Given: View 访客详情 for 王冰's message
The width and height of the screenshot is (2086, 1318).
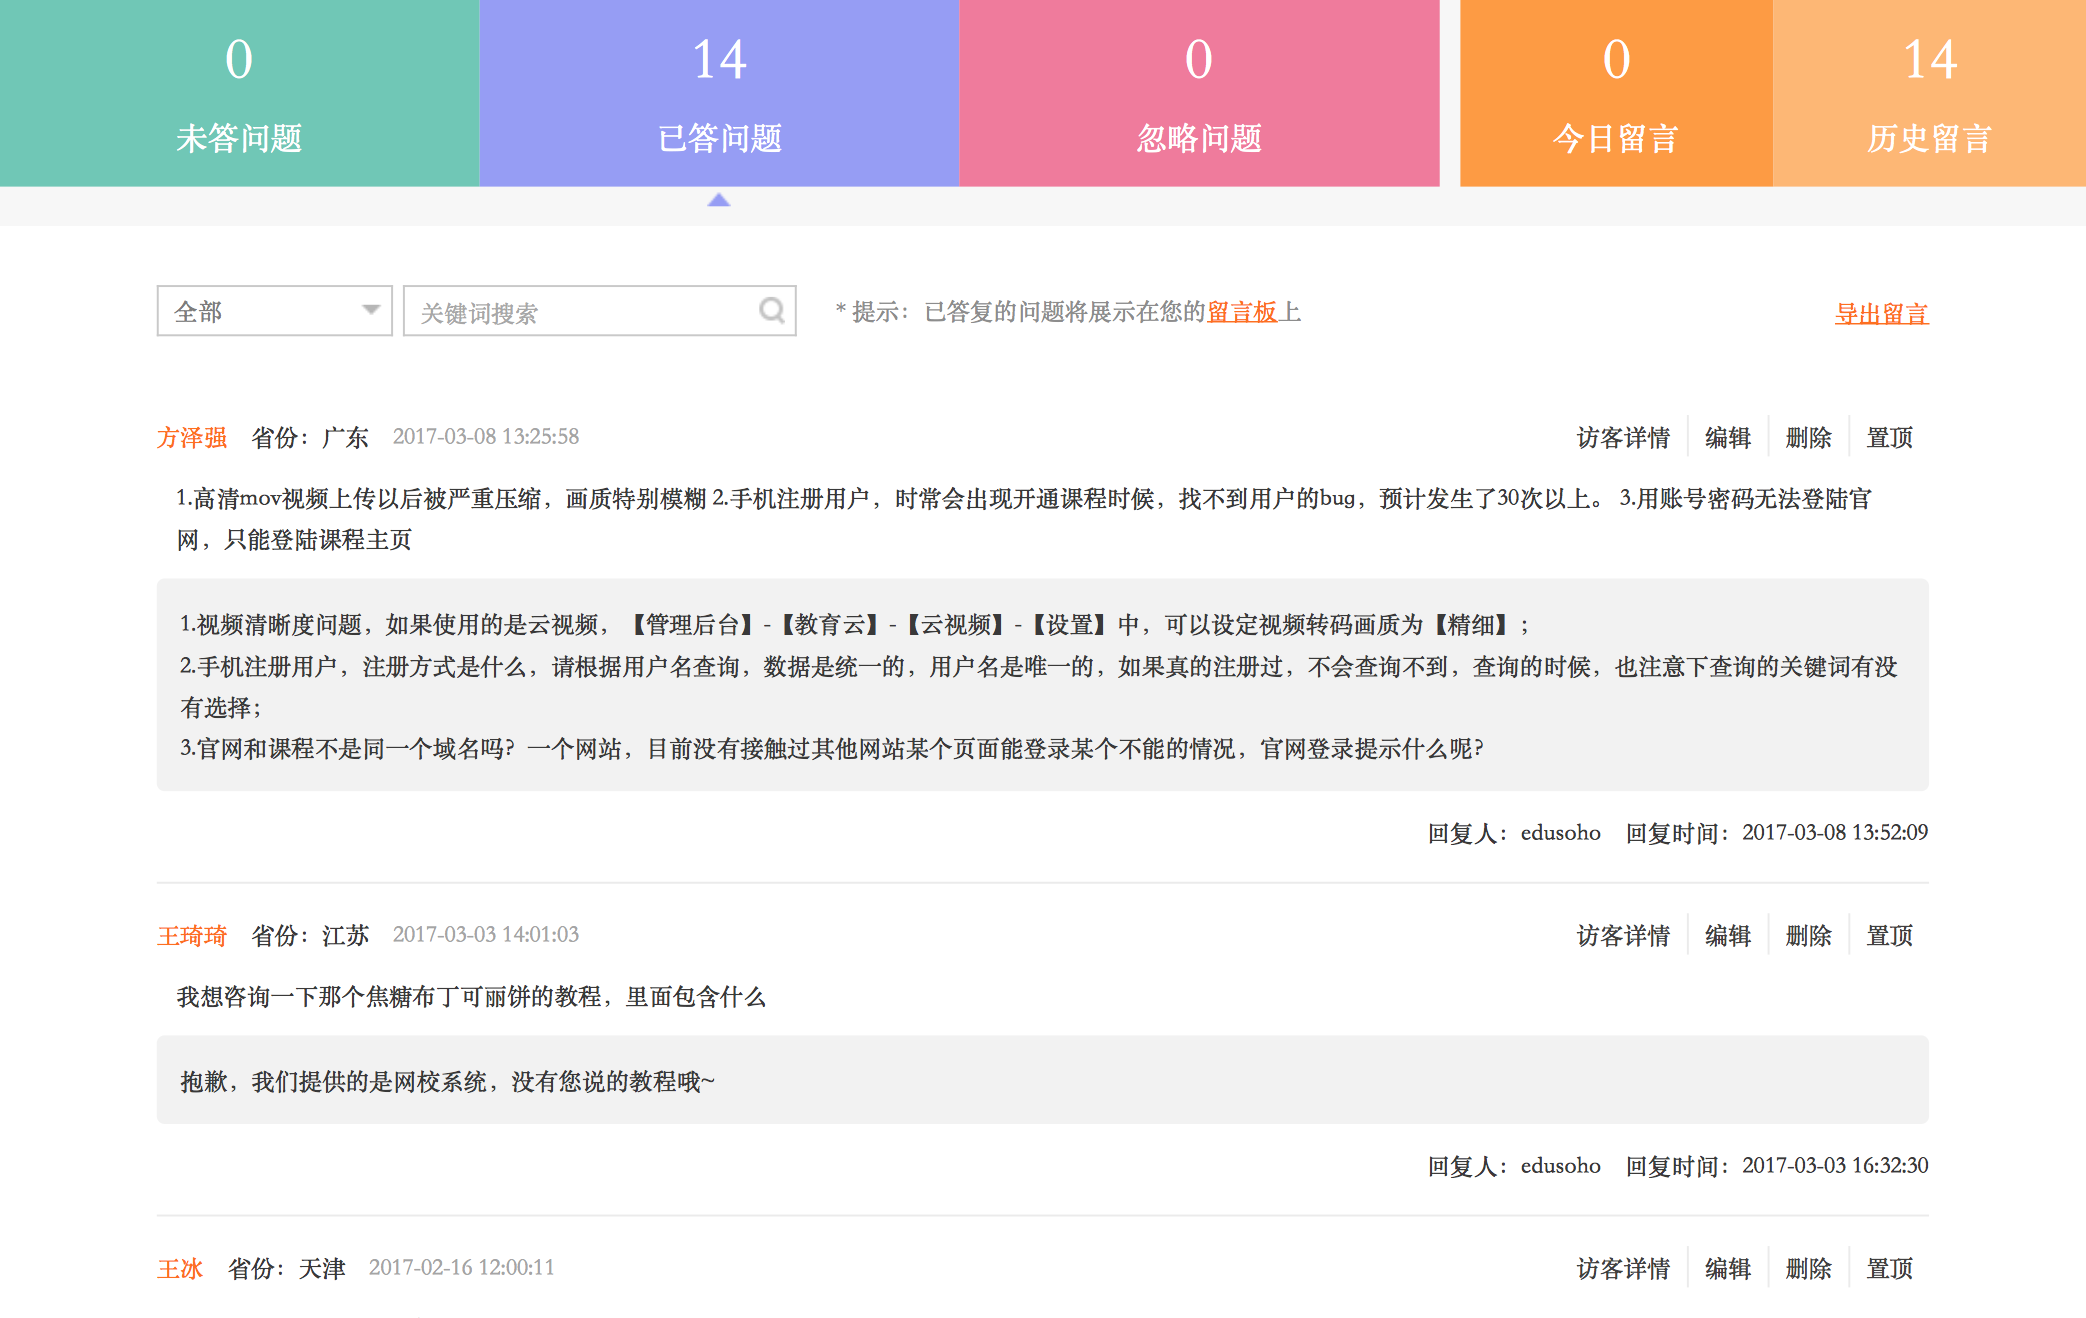Looking at the screenshot, I should 1623,1268.
